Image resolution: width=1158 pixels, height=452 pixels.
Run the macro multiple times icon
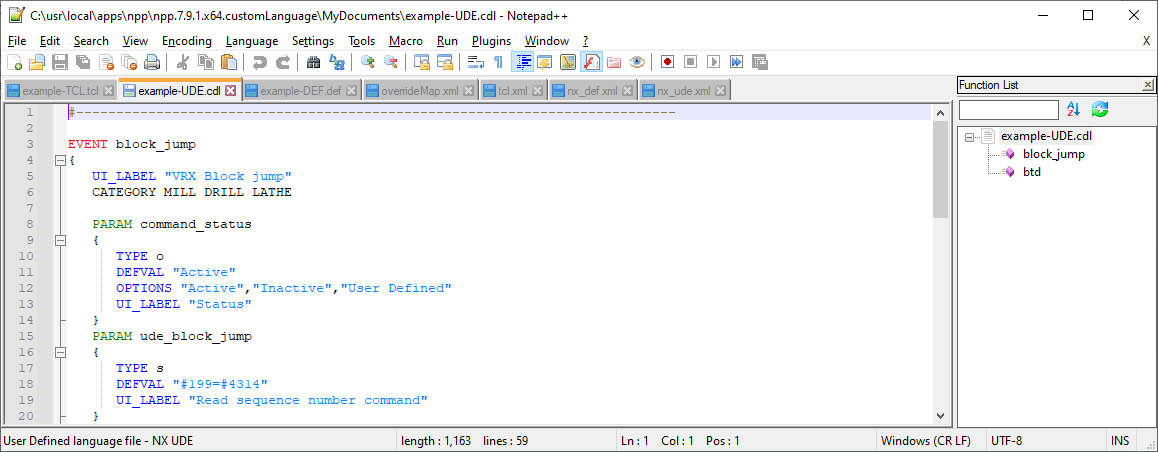coord(736,62)
